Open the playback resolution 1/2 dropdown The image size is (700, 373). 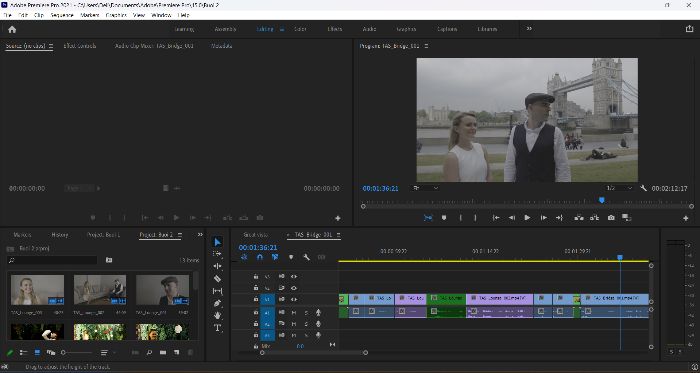(x=620, y=188)
